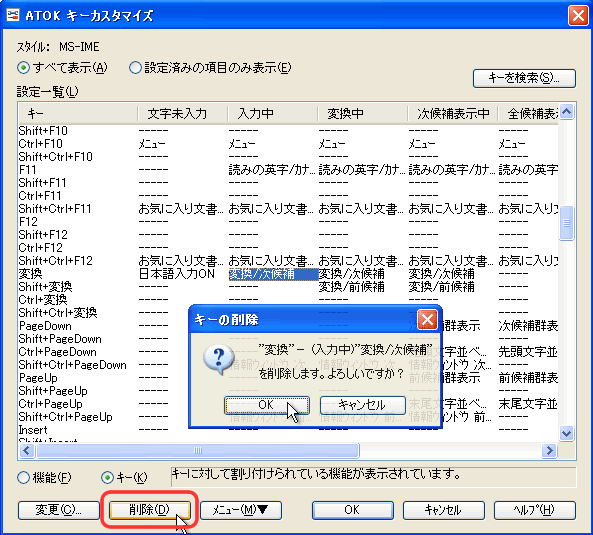Select the Ctrl+F10 key row
The width and height of the screenshot is (593, 535).
tap(288, 144)
